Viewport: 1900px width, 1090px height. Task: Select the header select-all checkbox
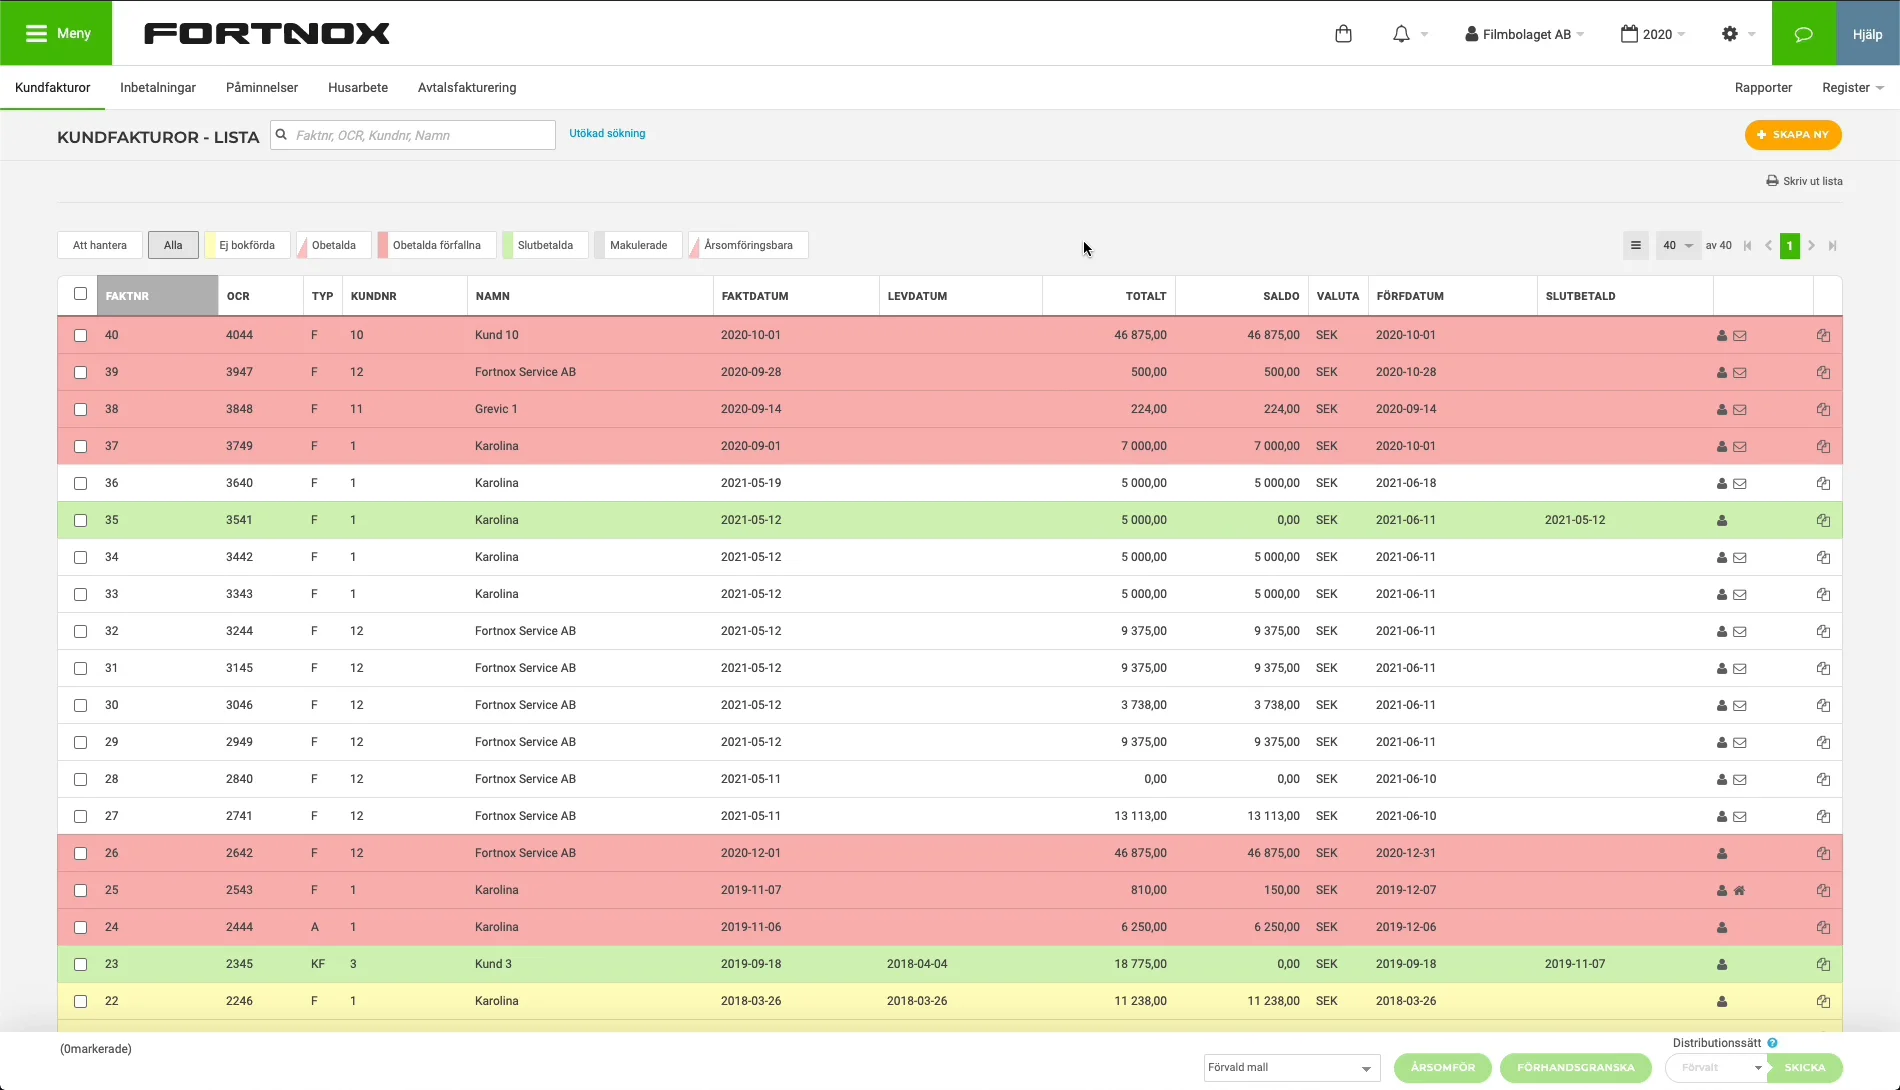click(x=81, y=294)
